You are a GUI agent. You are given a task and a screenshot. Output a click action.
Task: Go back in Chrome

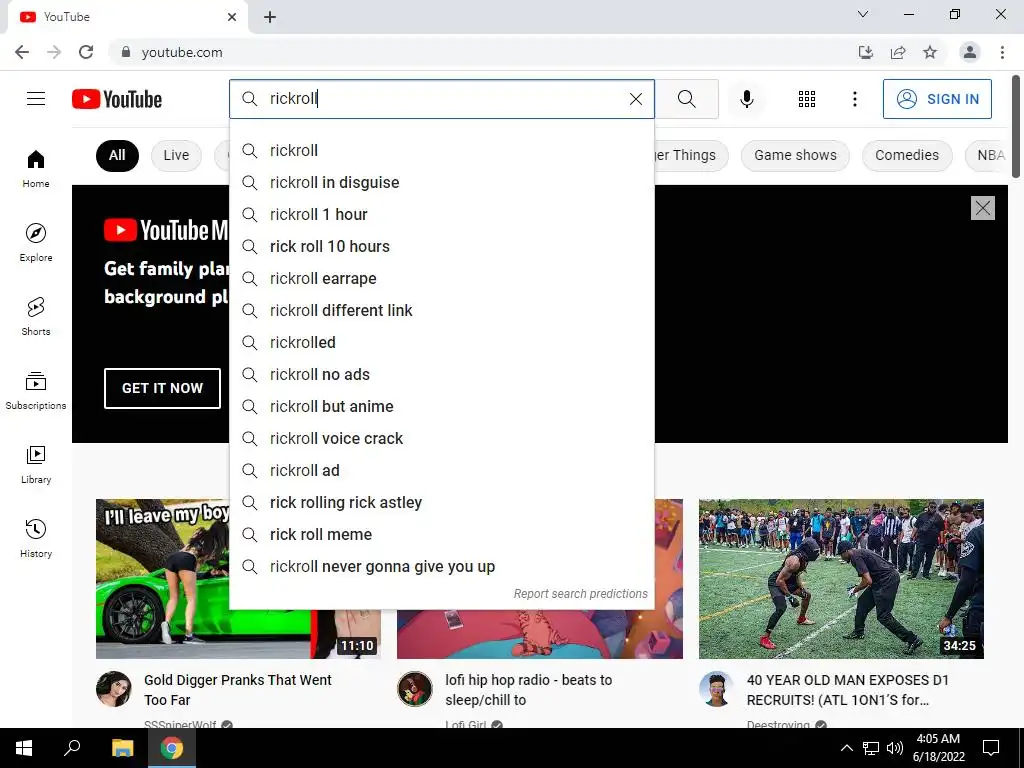tap(22, 52)
